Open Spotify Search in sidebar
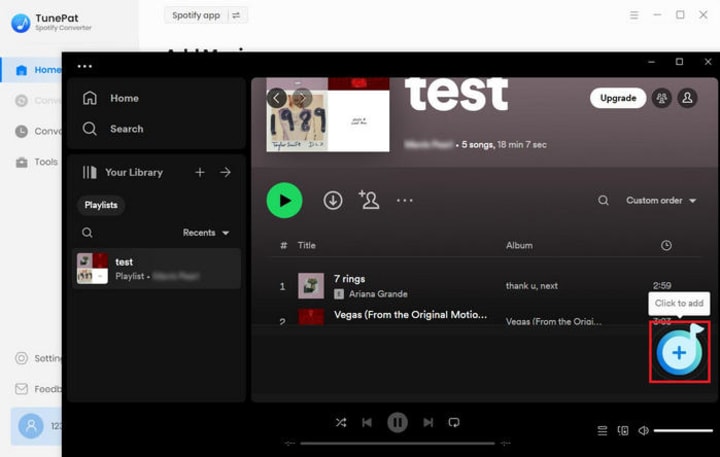Image resolution: width=720 pixels, height=457 pixels. 112,129
